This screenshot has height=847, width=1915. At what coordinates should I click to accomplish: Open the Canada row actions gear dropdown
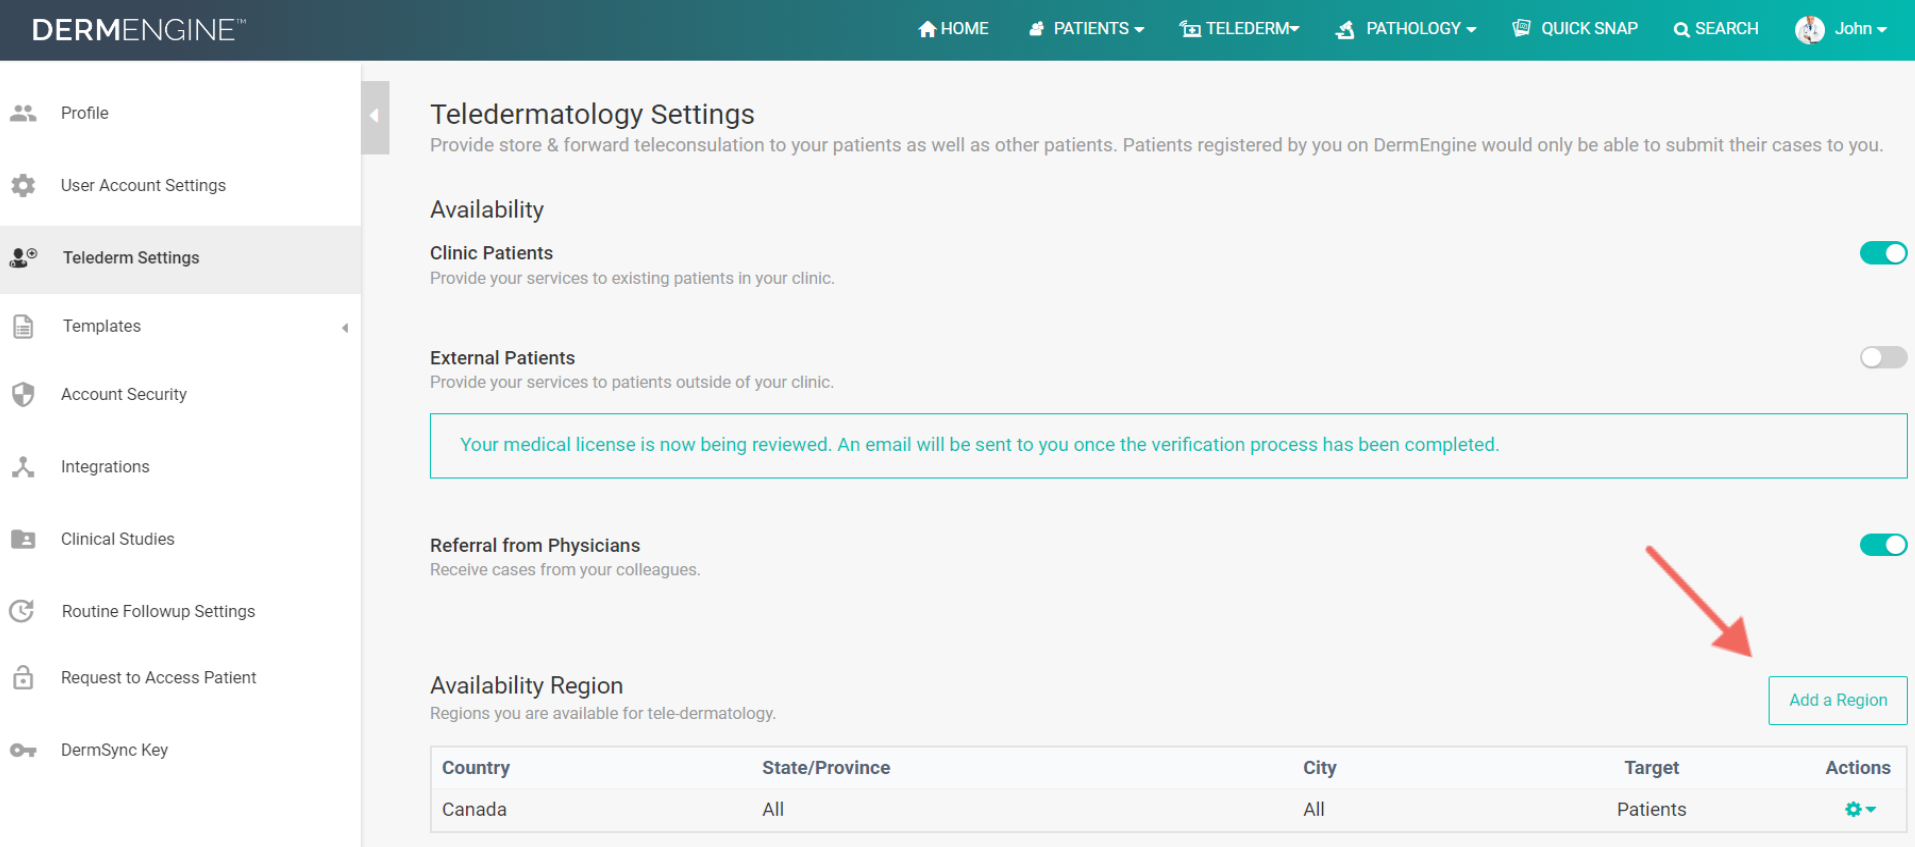pyautogui.click(x=1860, y=809)
